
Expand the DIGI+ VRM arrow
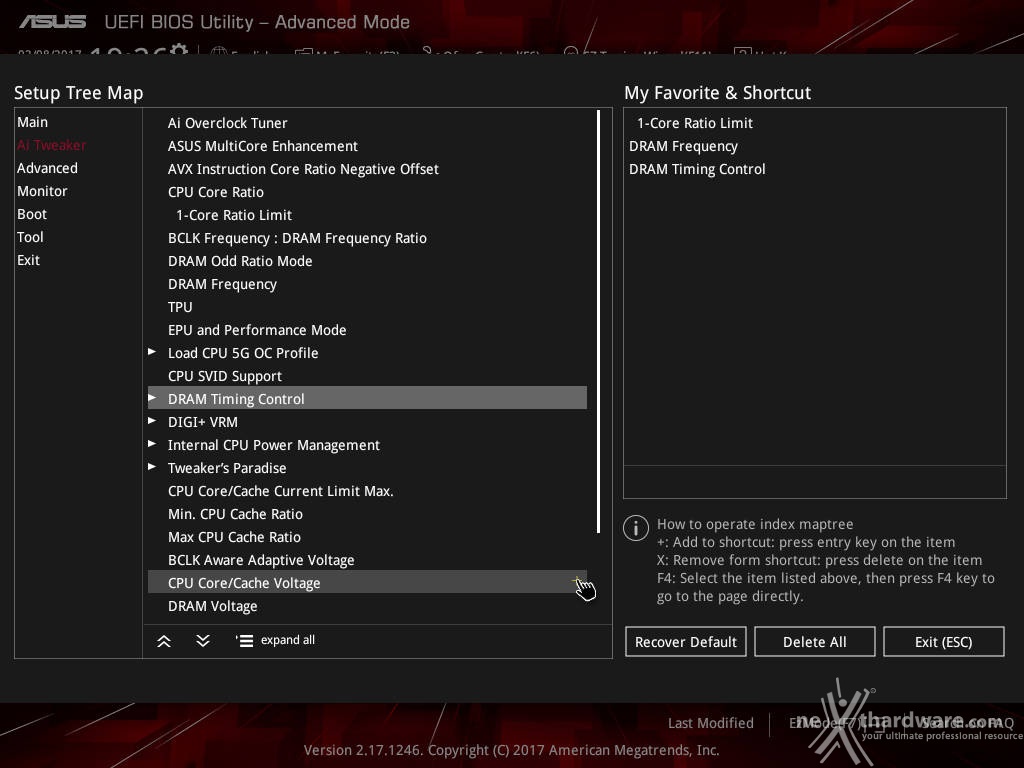tap(152, 421)
